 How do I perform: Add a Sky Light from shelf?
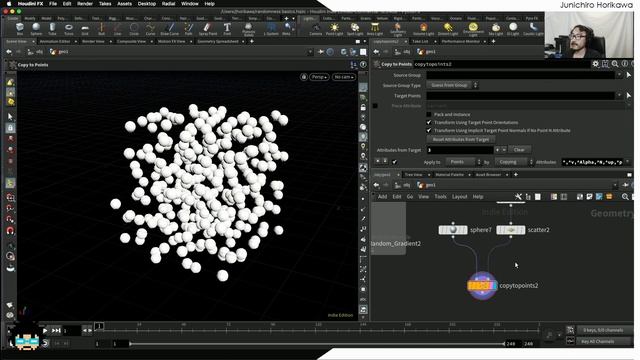tap(496, 29)
